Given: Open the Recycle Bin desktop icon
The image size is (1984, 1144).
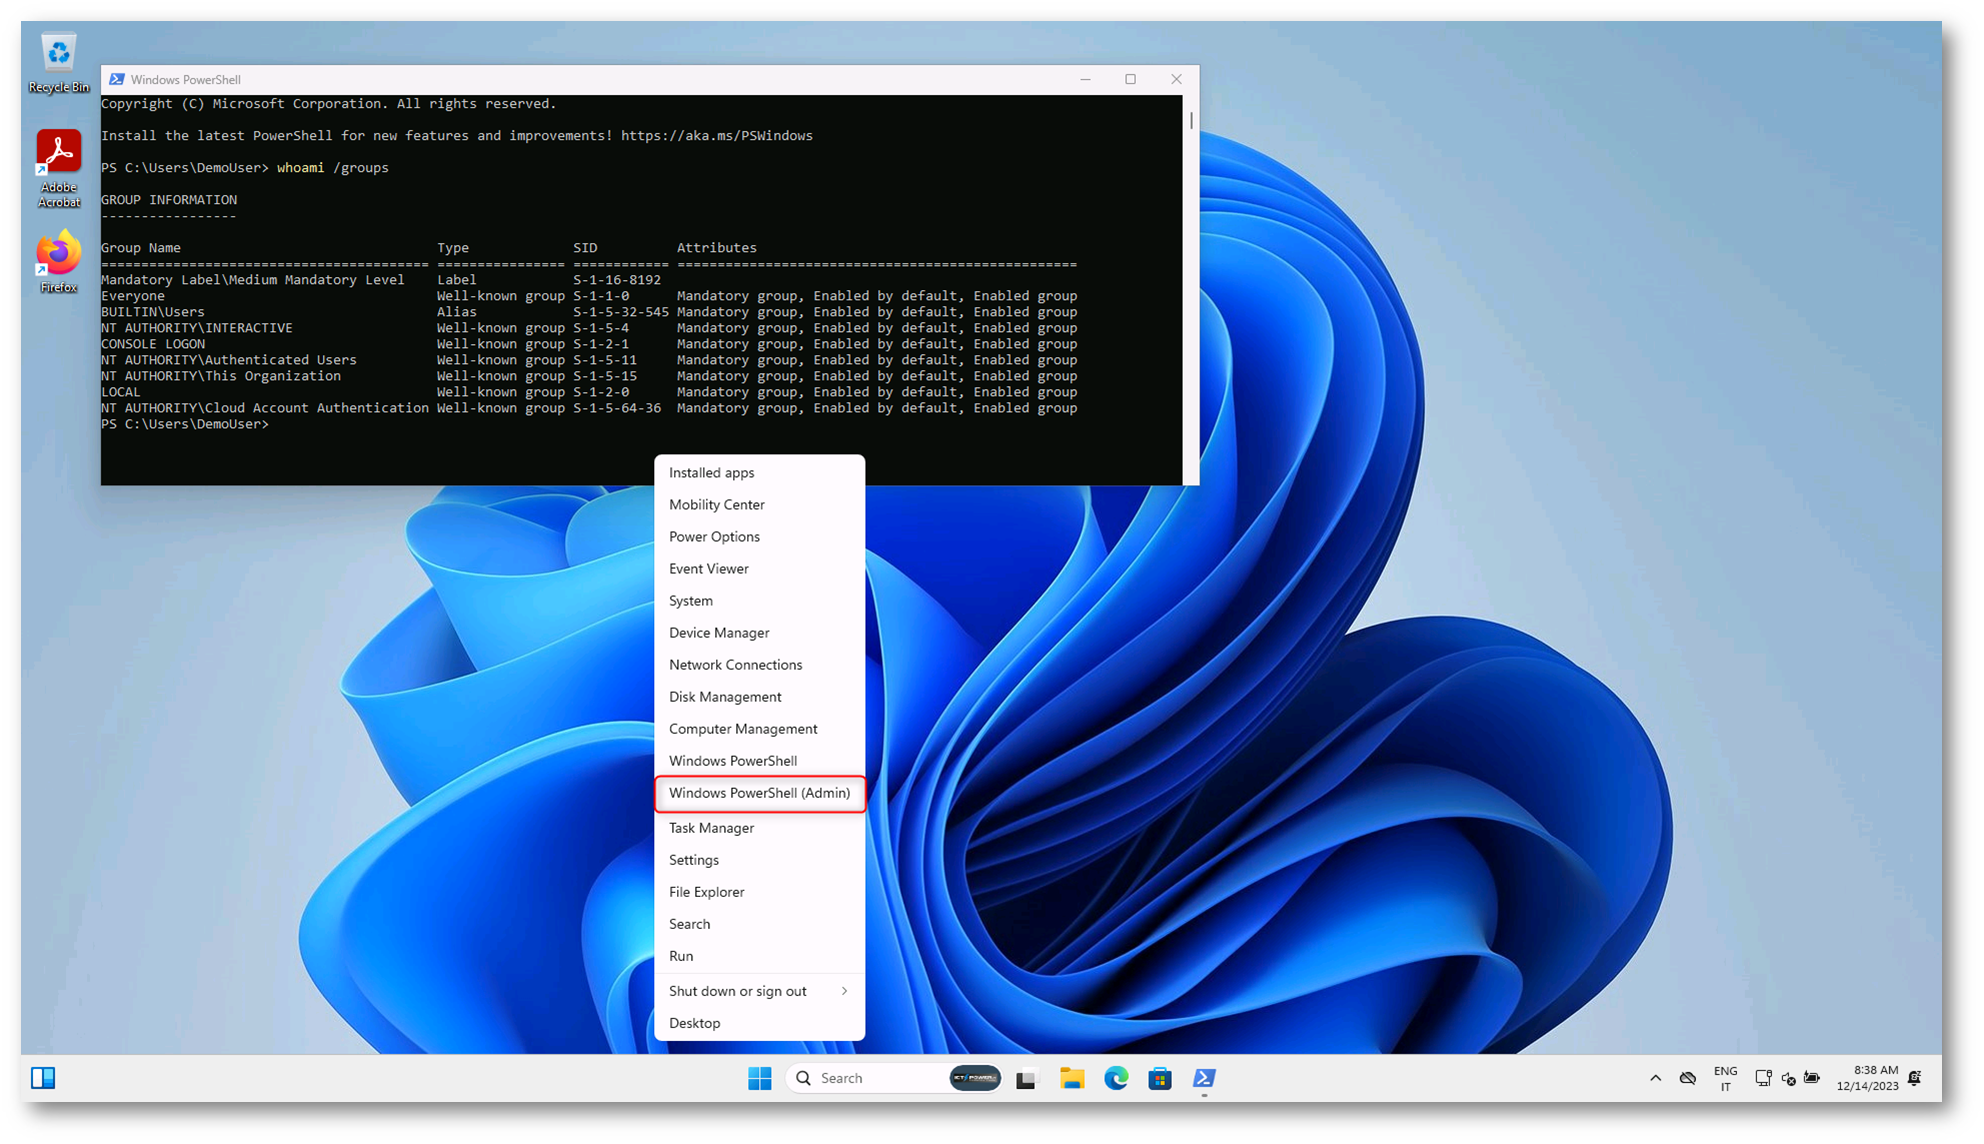Looking at the screenshot, I should tap(58, 63).
